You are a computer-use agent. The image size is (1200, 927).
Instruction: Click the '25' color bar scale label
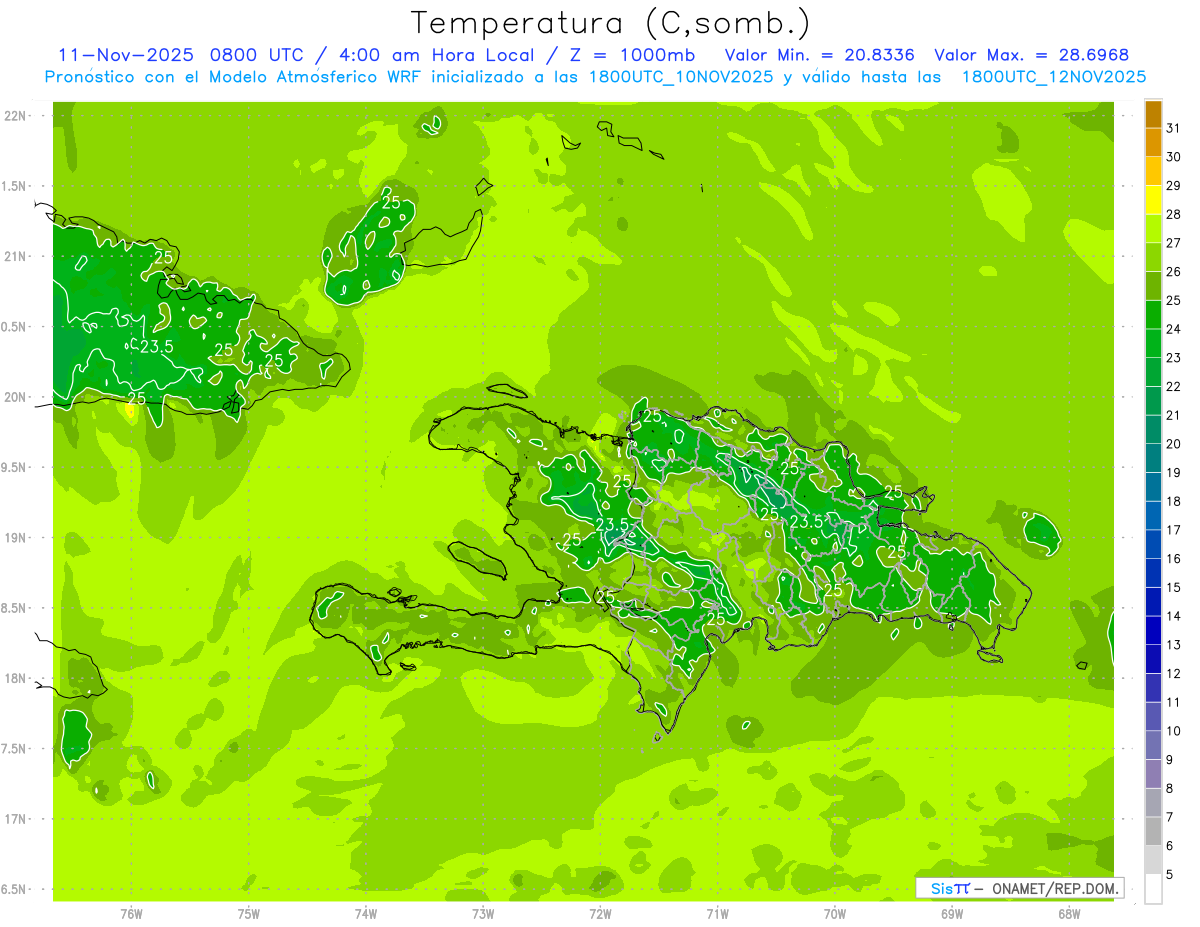click(1174, 300)
